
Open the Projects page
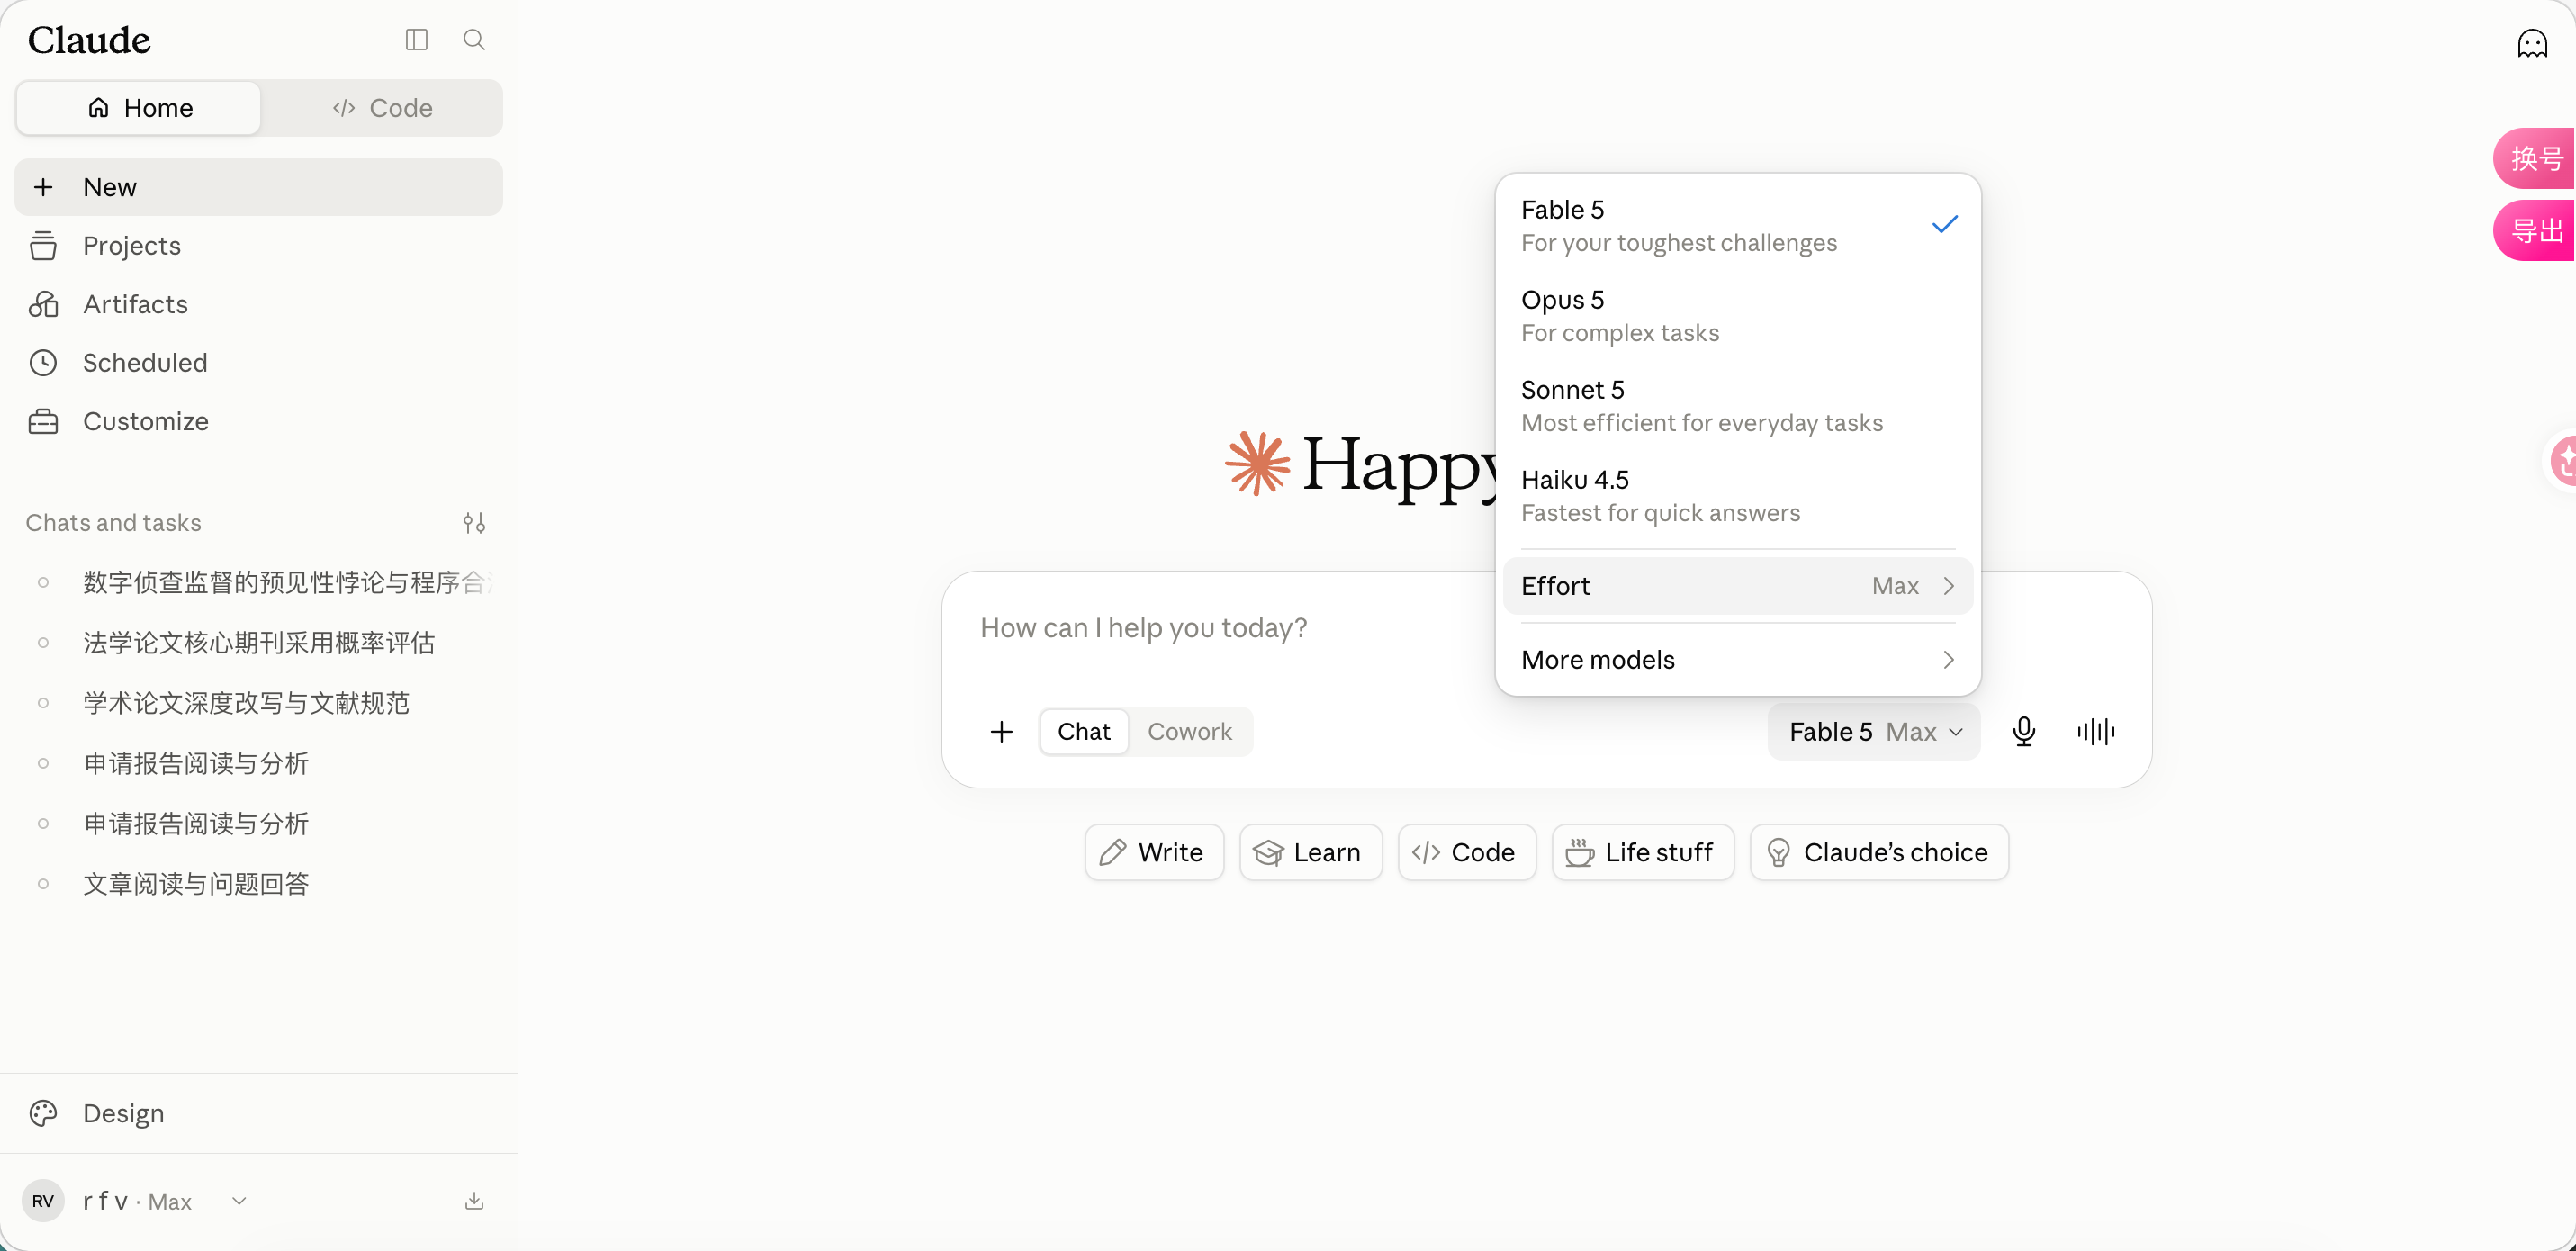coord(258,246)
